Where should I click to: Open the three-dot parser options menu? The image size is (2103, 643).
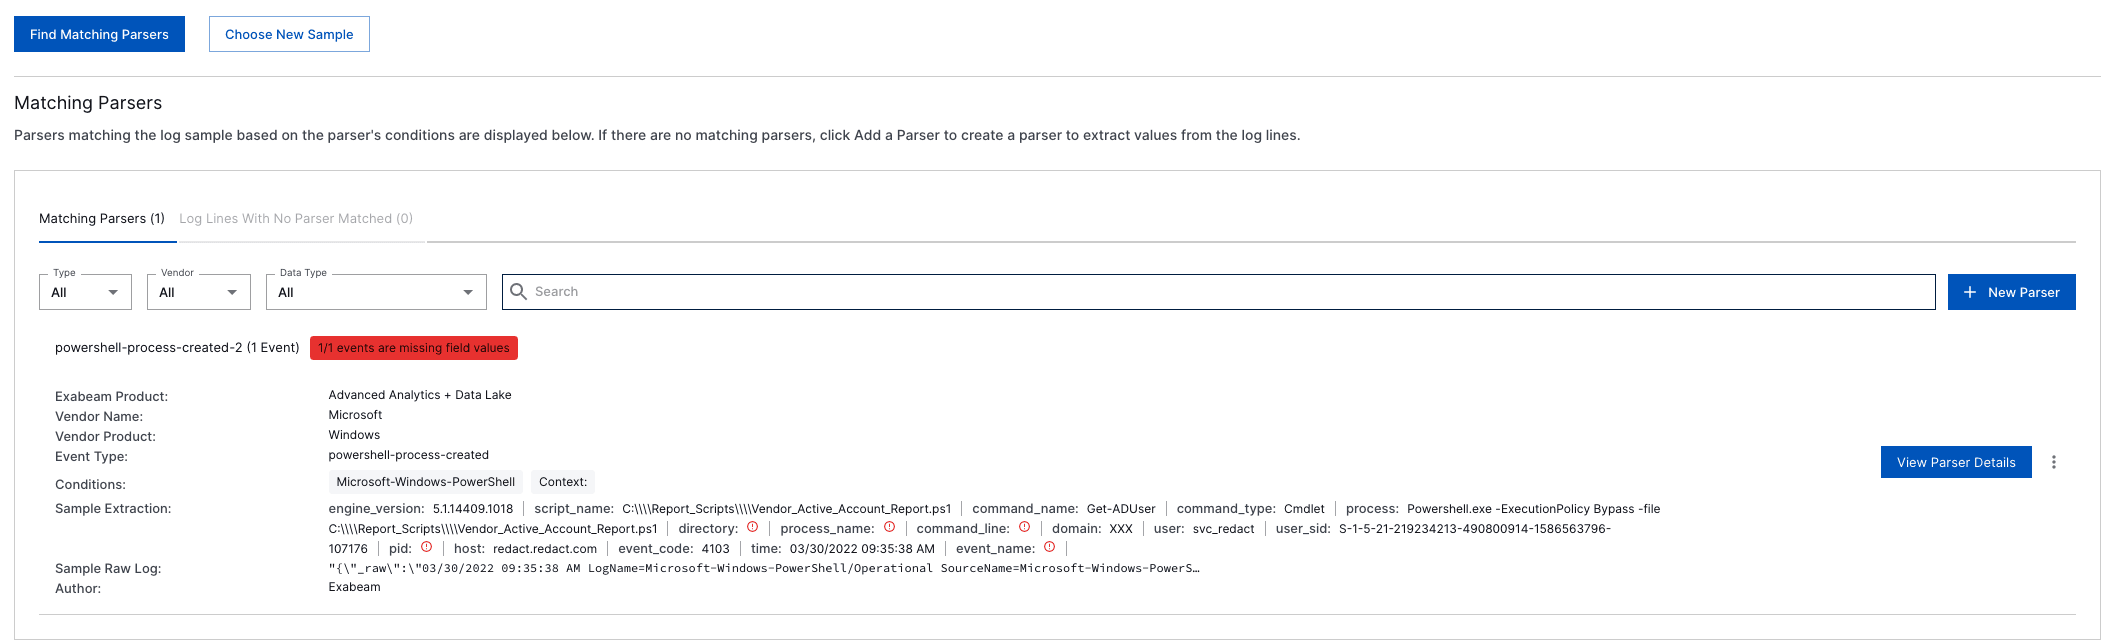point(2055,462)
